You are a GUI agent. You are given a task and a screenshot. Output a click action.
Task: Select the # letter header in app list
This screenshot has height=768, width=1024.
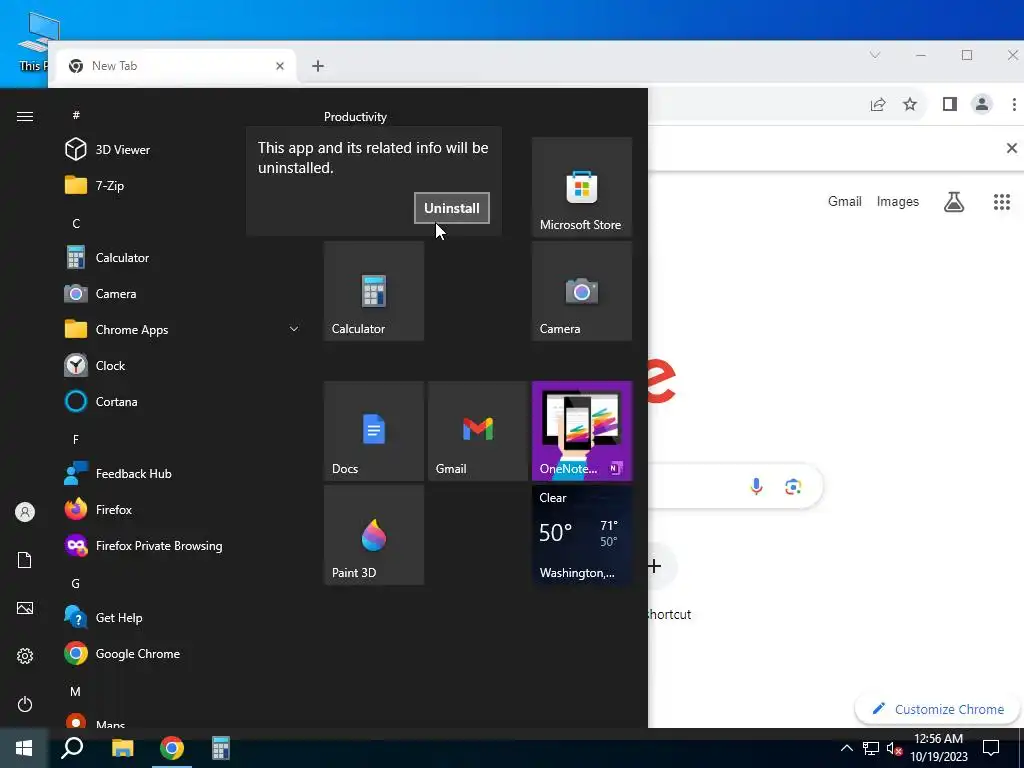pyautogui.click(x=76, y=115)
